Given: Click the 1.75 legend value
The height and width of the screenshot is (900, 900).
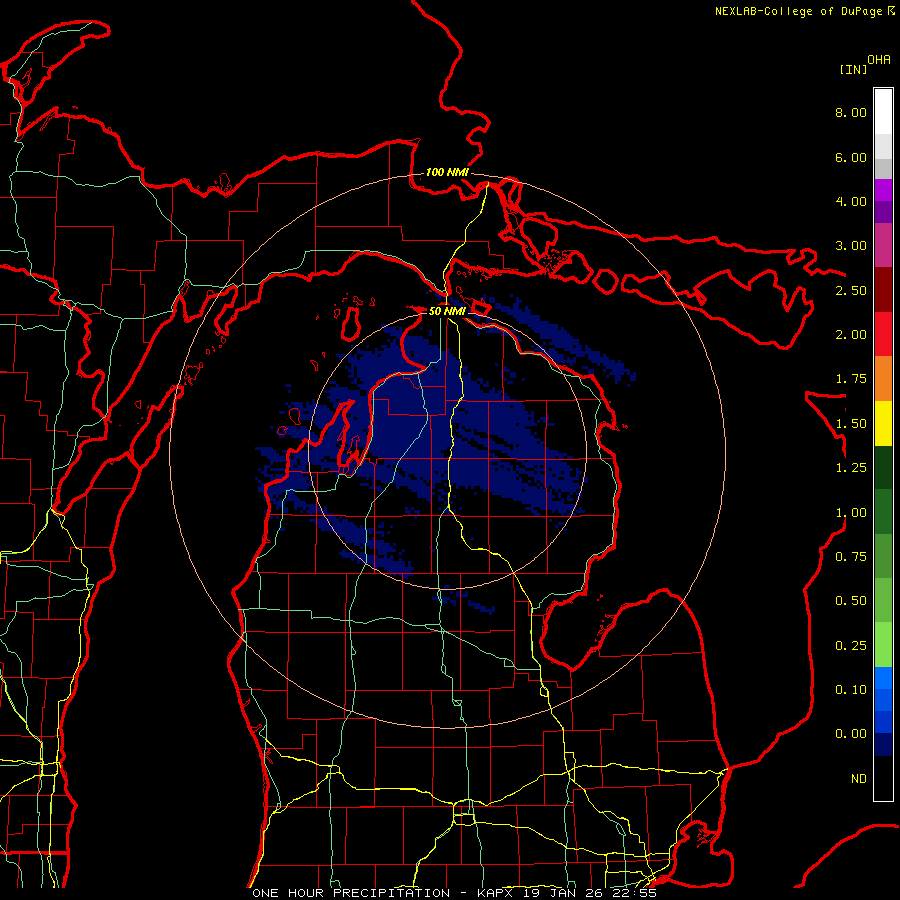Looking at the screenshot, I should (851, 379).
